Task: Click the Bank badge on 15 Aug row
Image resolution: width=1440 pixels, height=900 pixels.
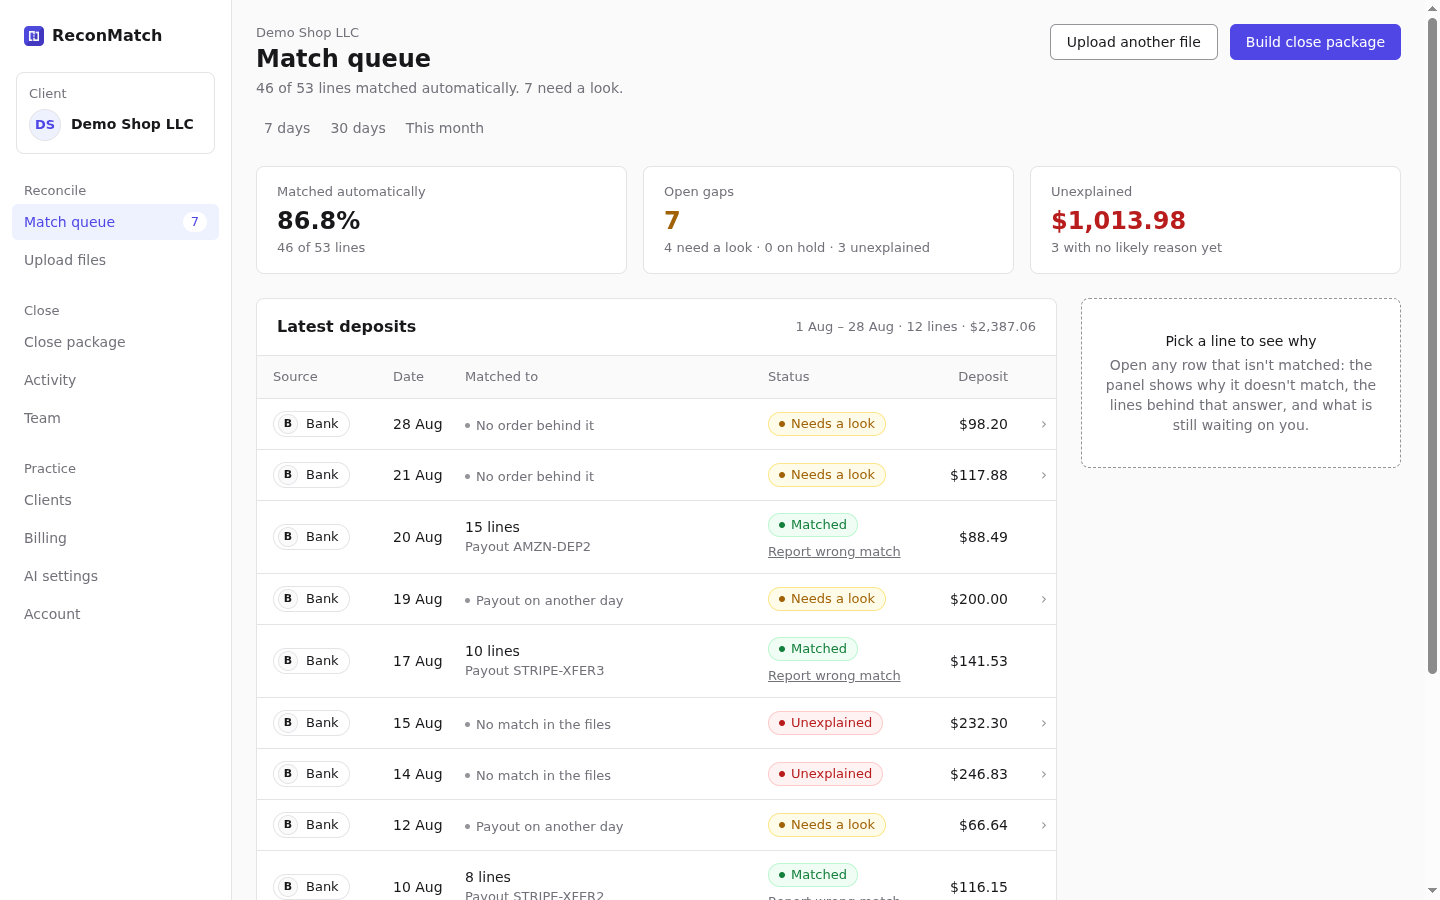Action: 311,723
